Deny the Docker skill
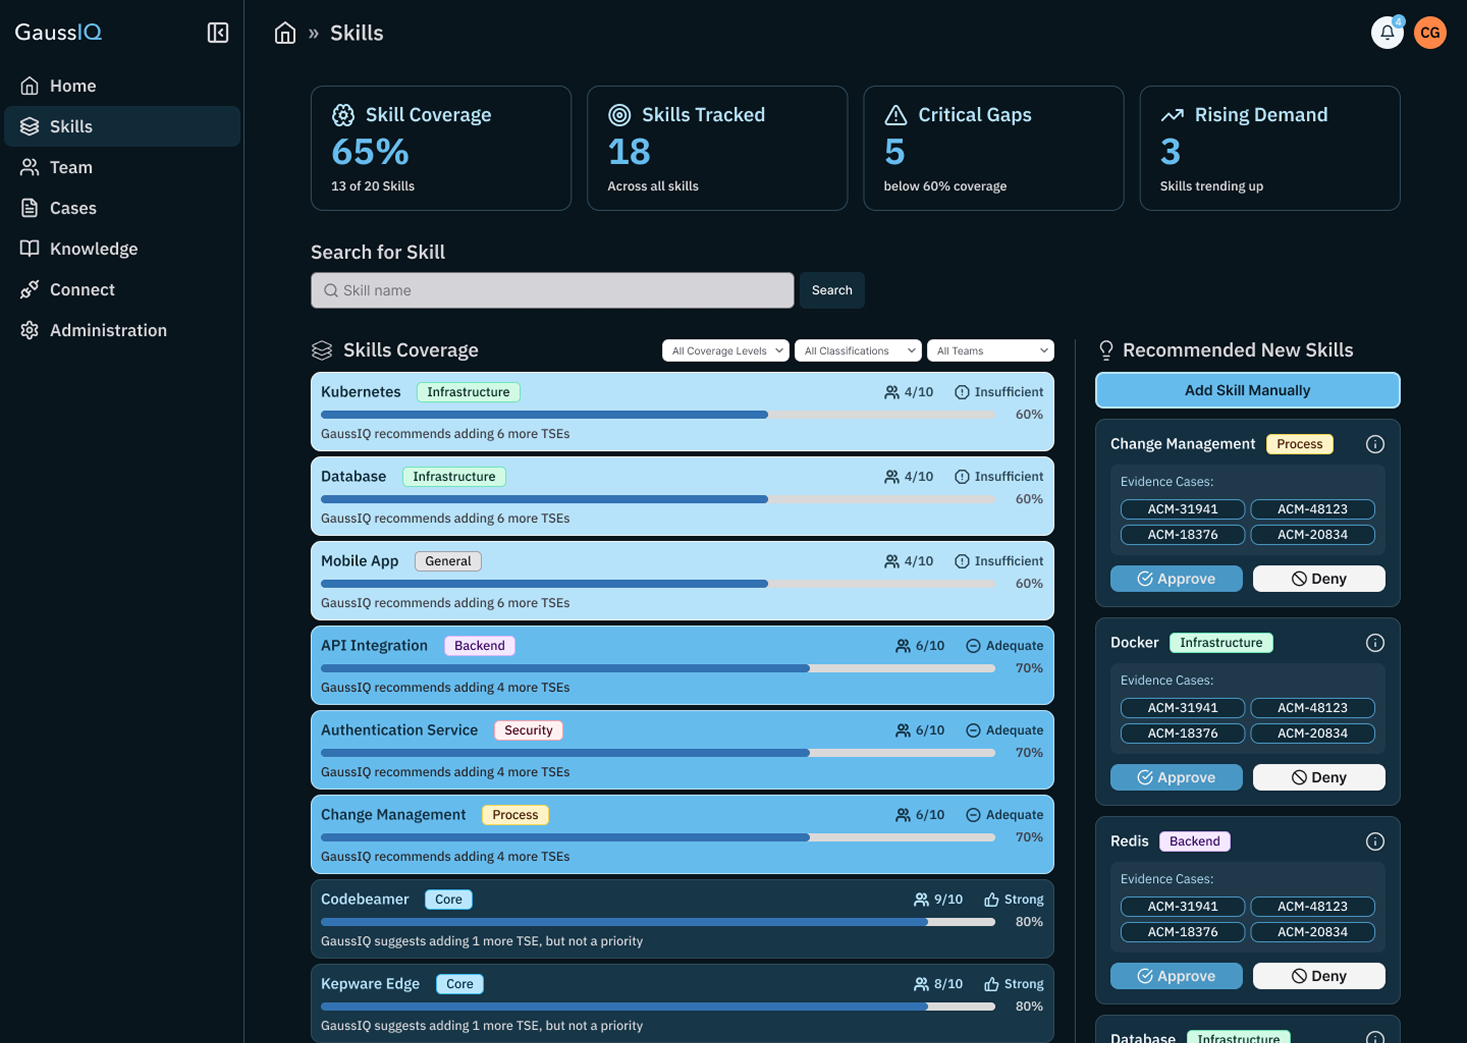The width and height of the screenshot is (1467, 1044). pos(1319,778)
